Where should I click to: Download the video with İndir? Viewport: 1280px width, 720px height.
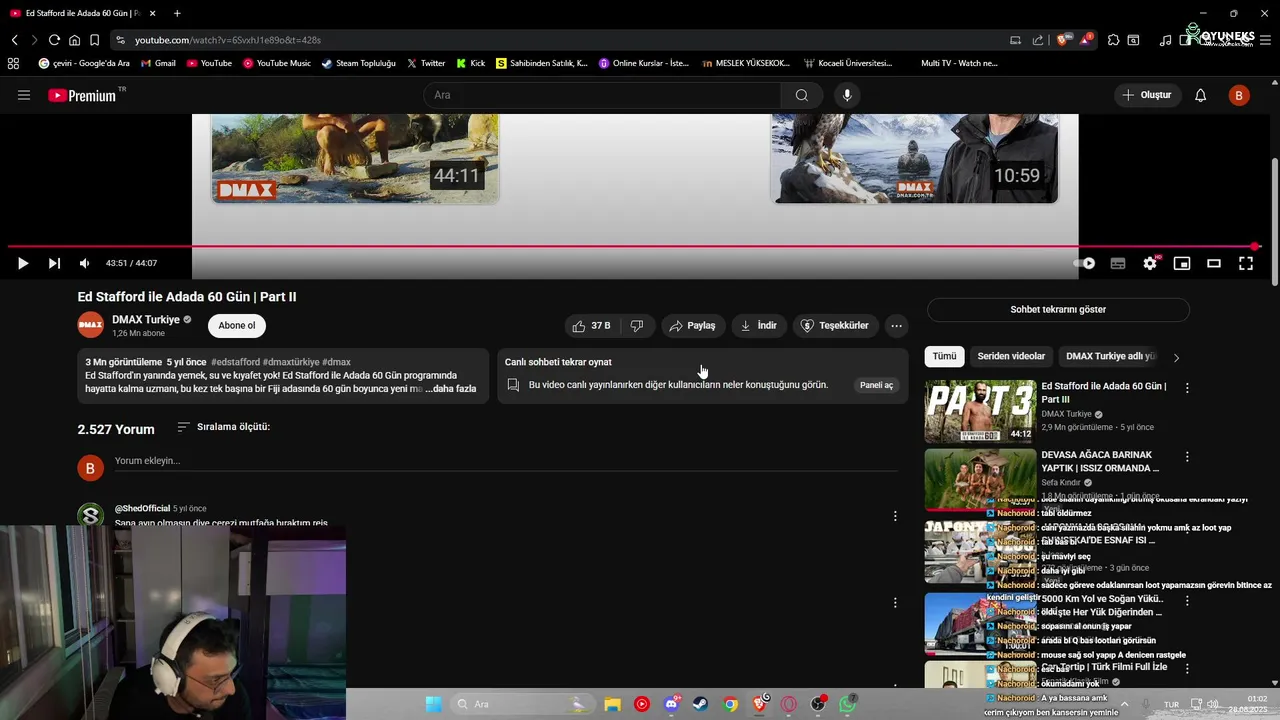[x=758, y=326]
